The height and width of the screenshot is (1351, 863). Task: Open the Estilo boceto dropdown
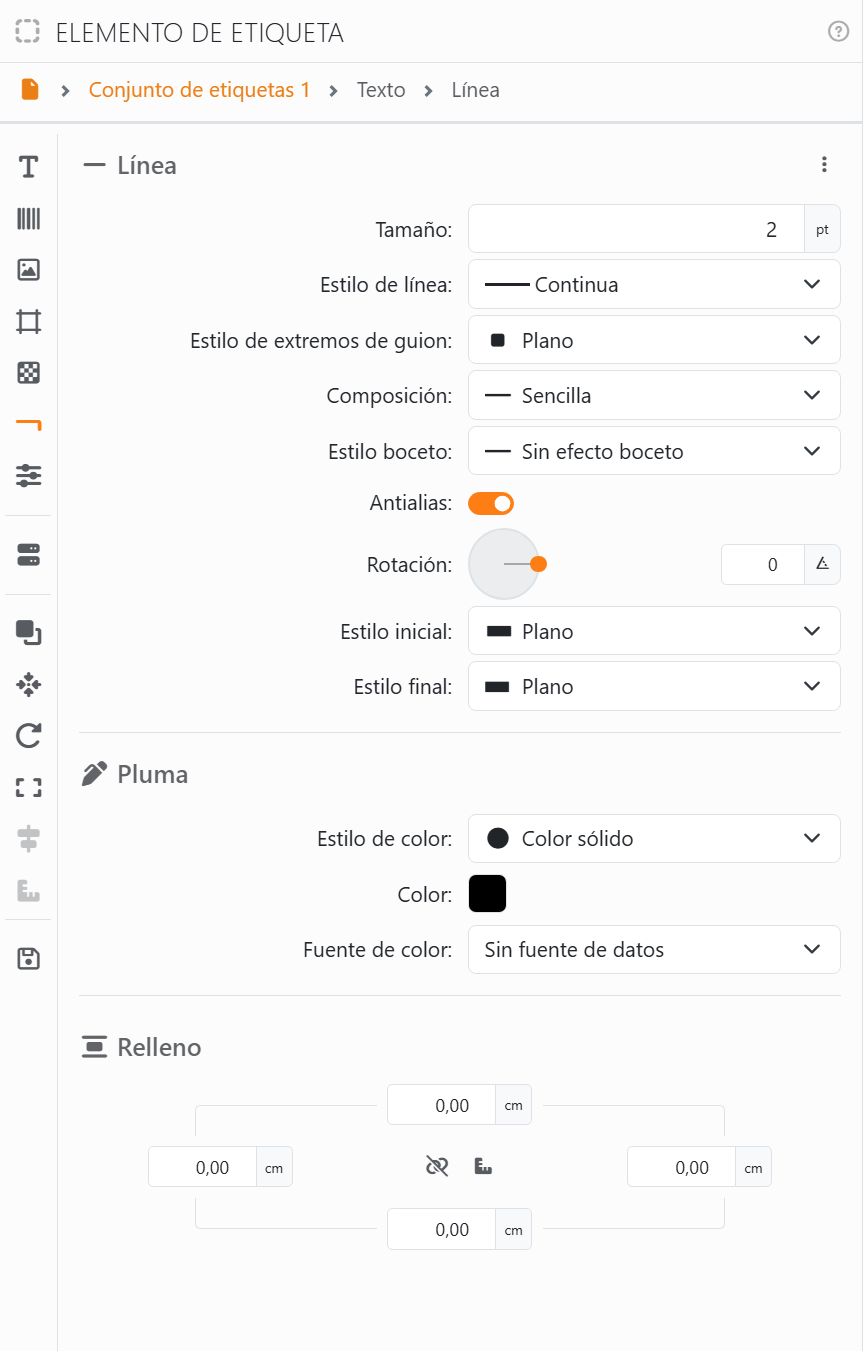click(654, 451)
